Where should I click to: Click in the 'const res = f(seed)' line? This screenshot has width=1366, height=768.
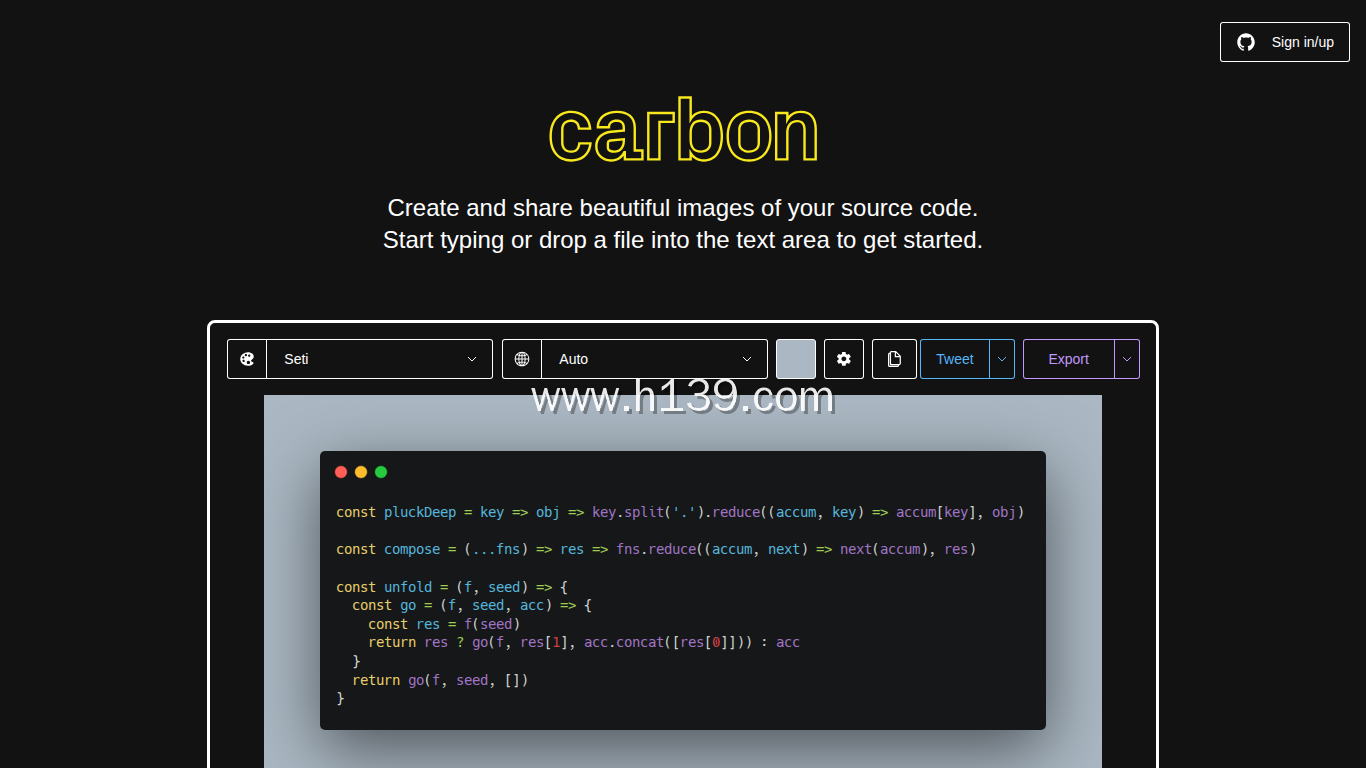[444, 624]
